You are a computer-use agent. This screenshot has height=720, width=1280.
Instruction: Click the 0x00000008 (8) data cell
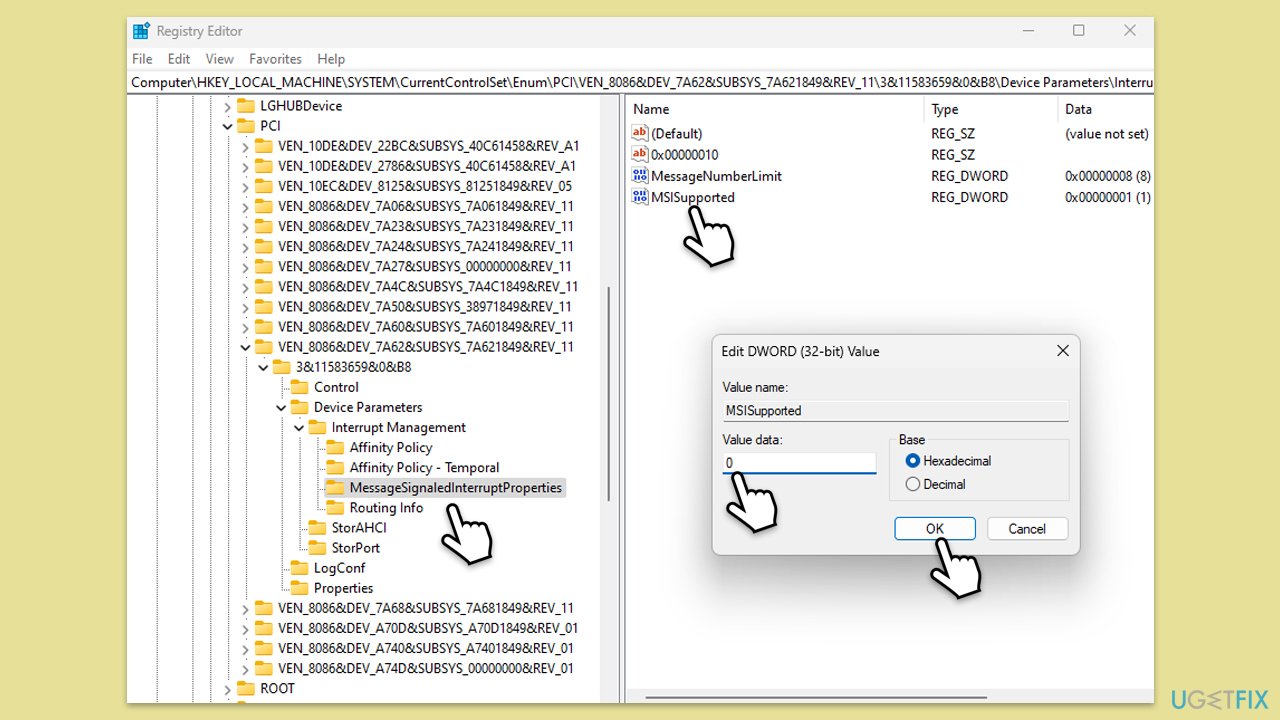1108,176
